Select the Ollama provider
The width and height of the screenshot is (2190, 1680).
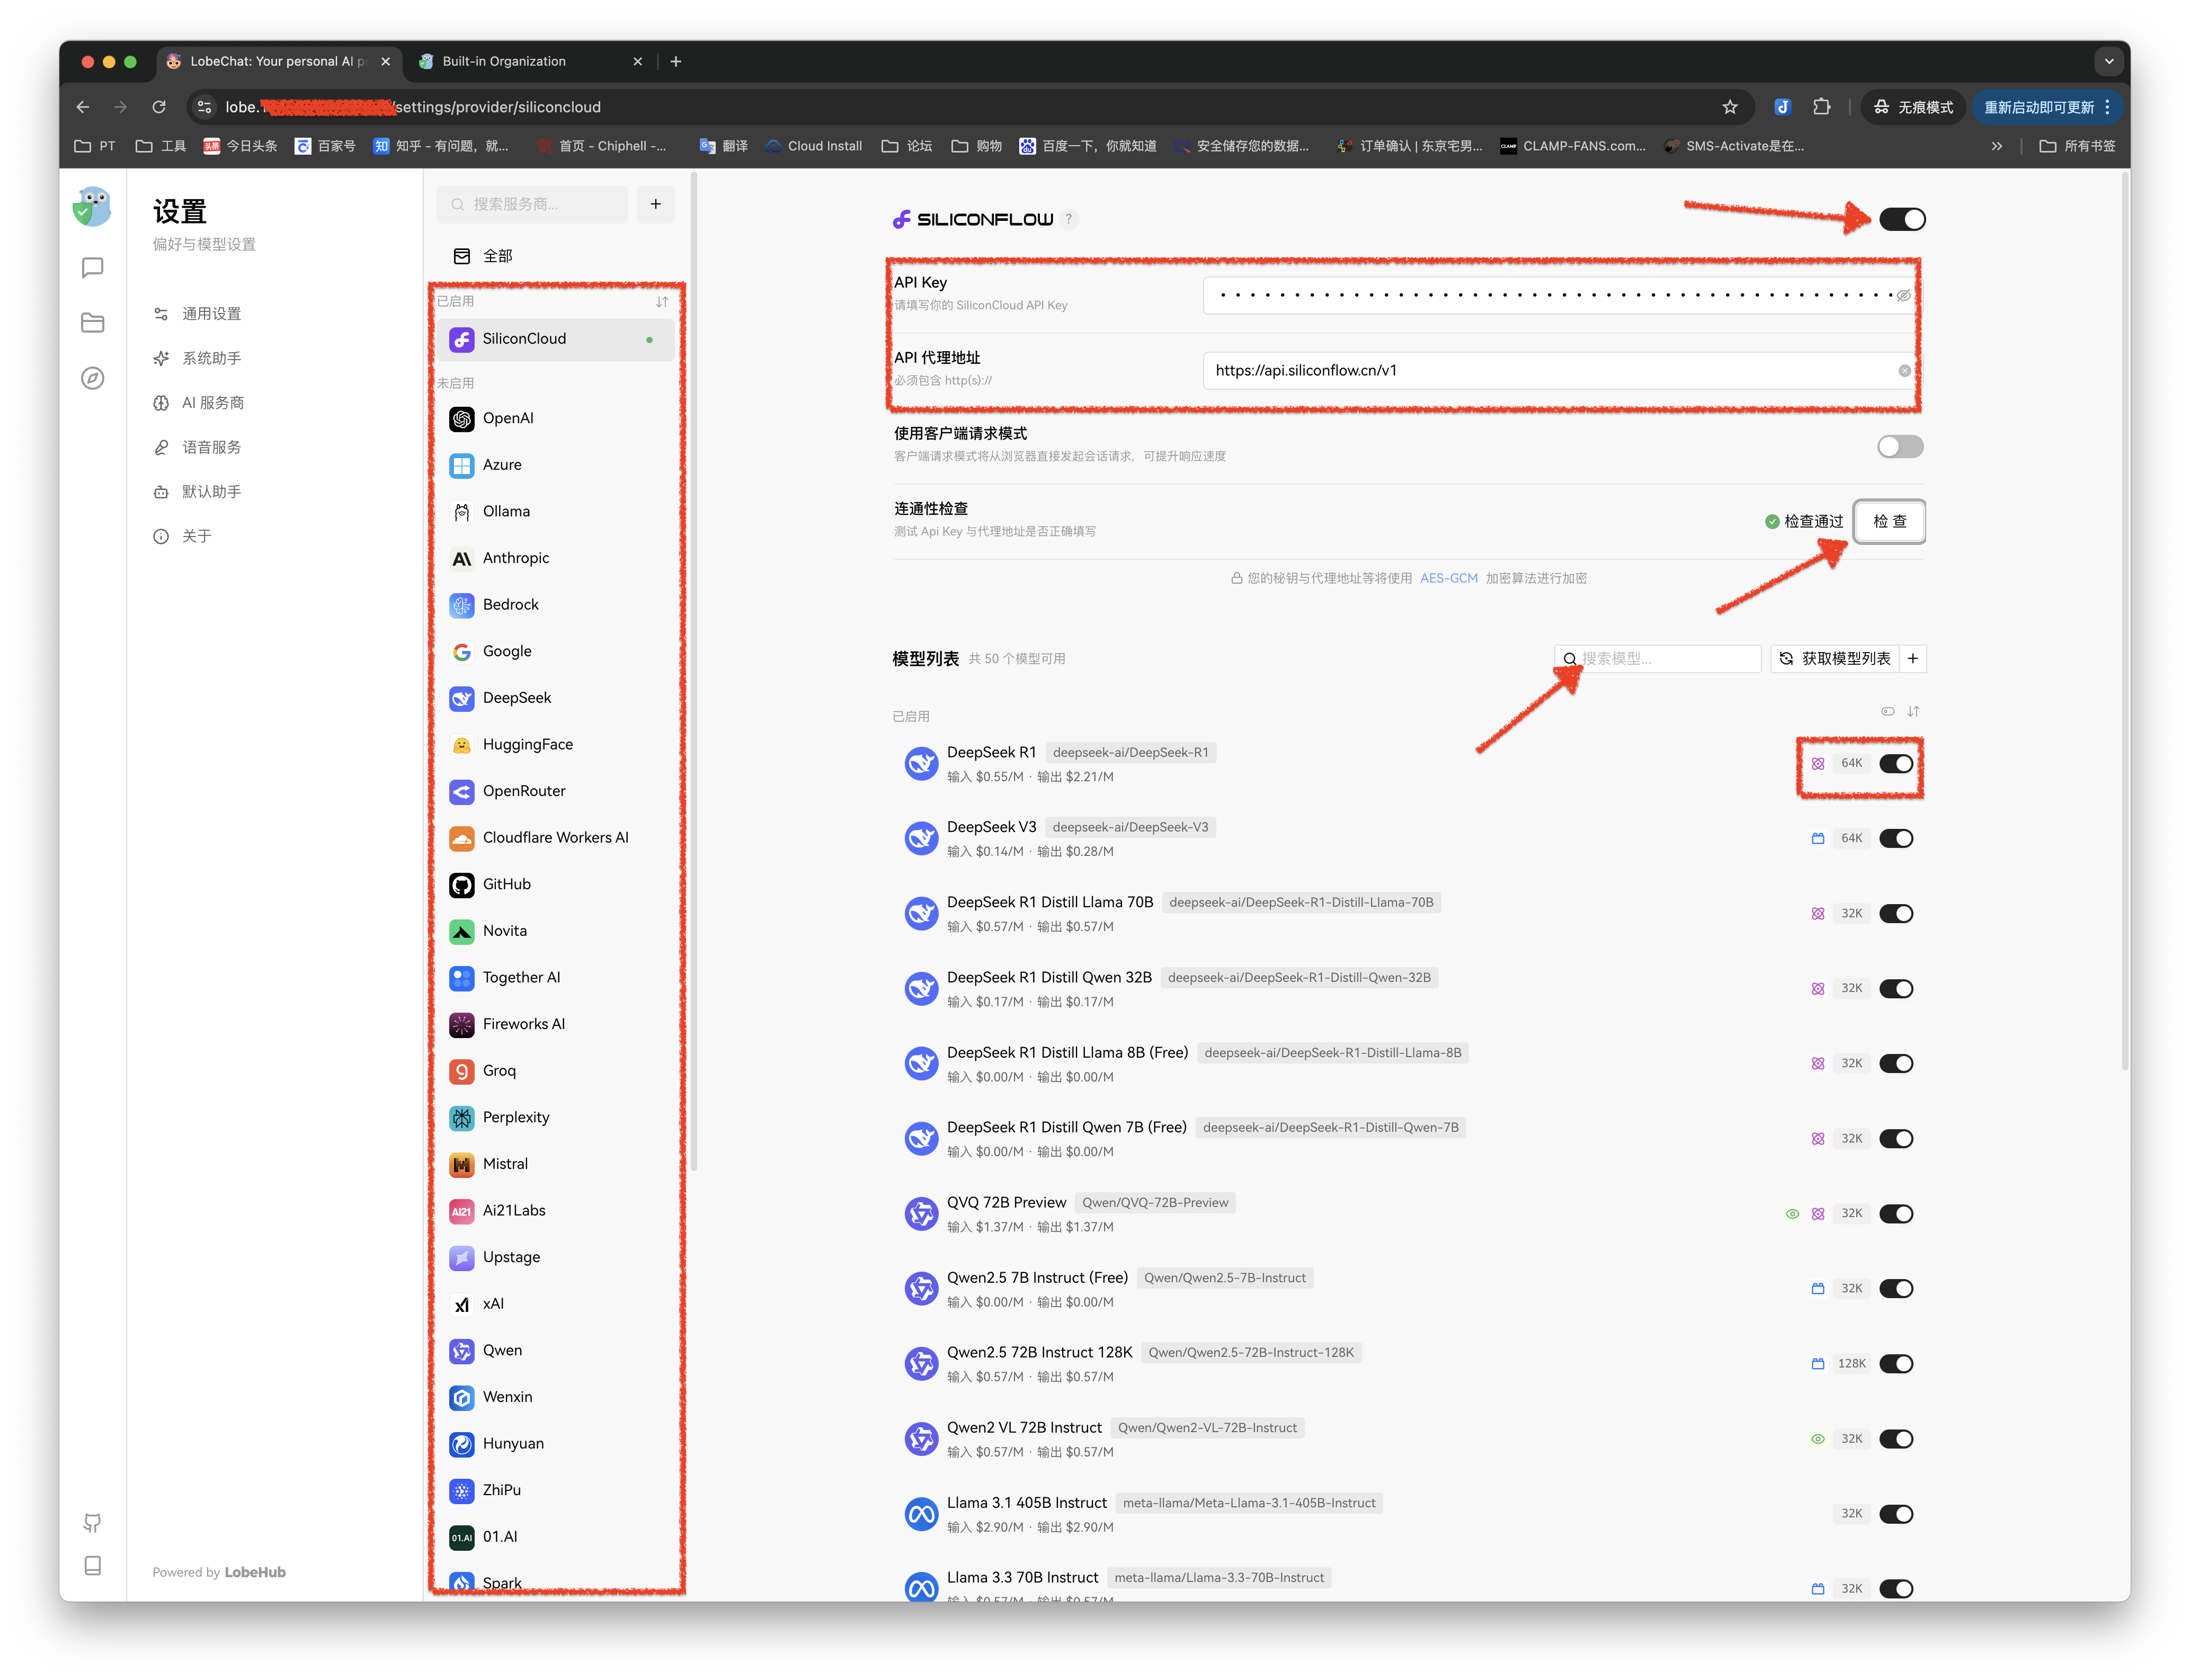point(555,511)
